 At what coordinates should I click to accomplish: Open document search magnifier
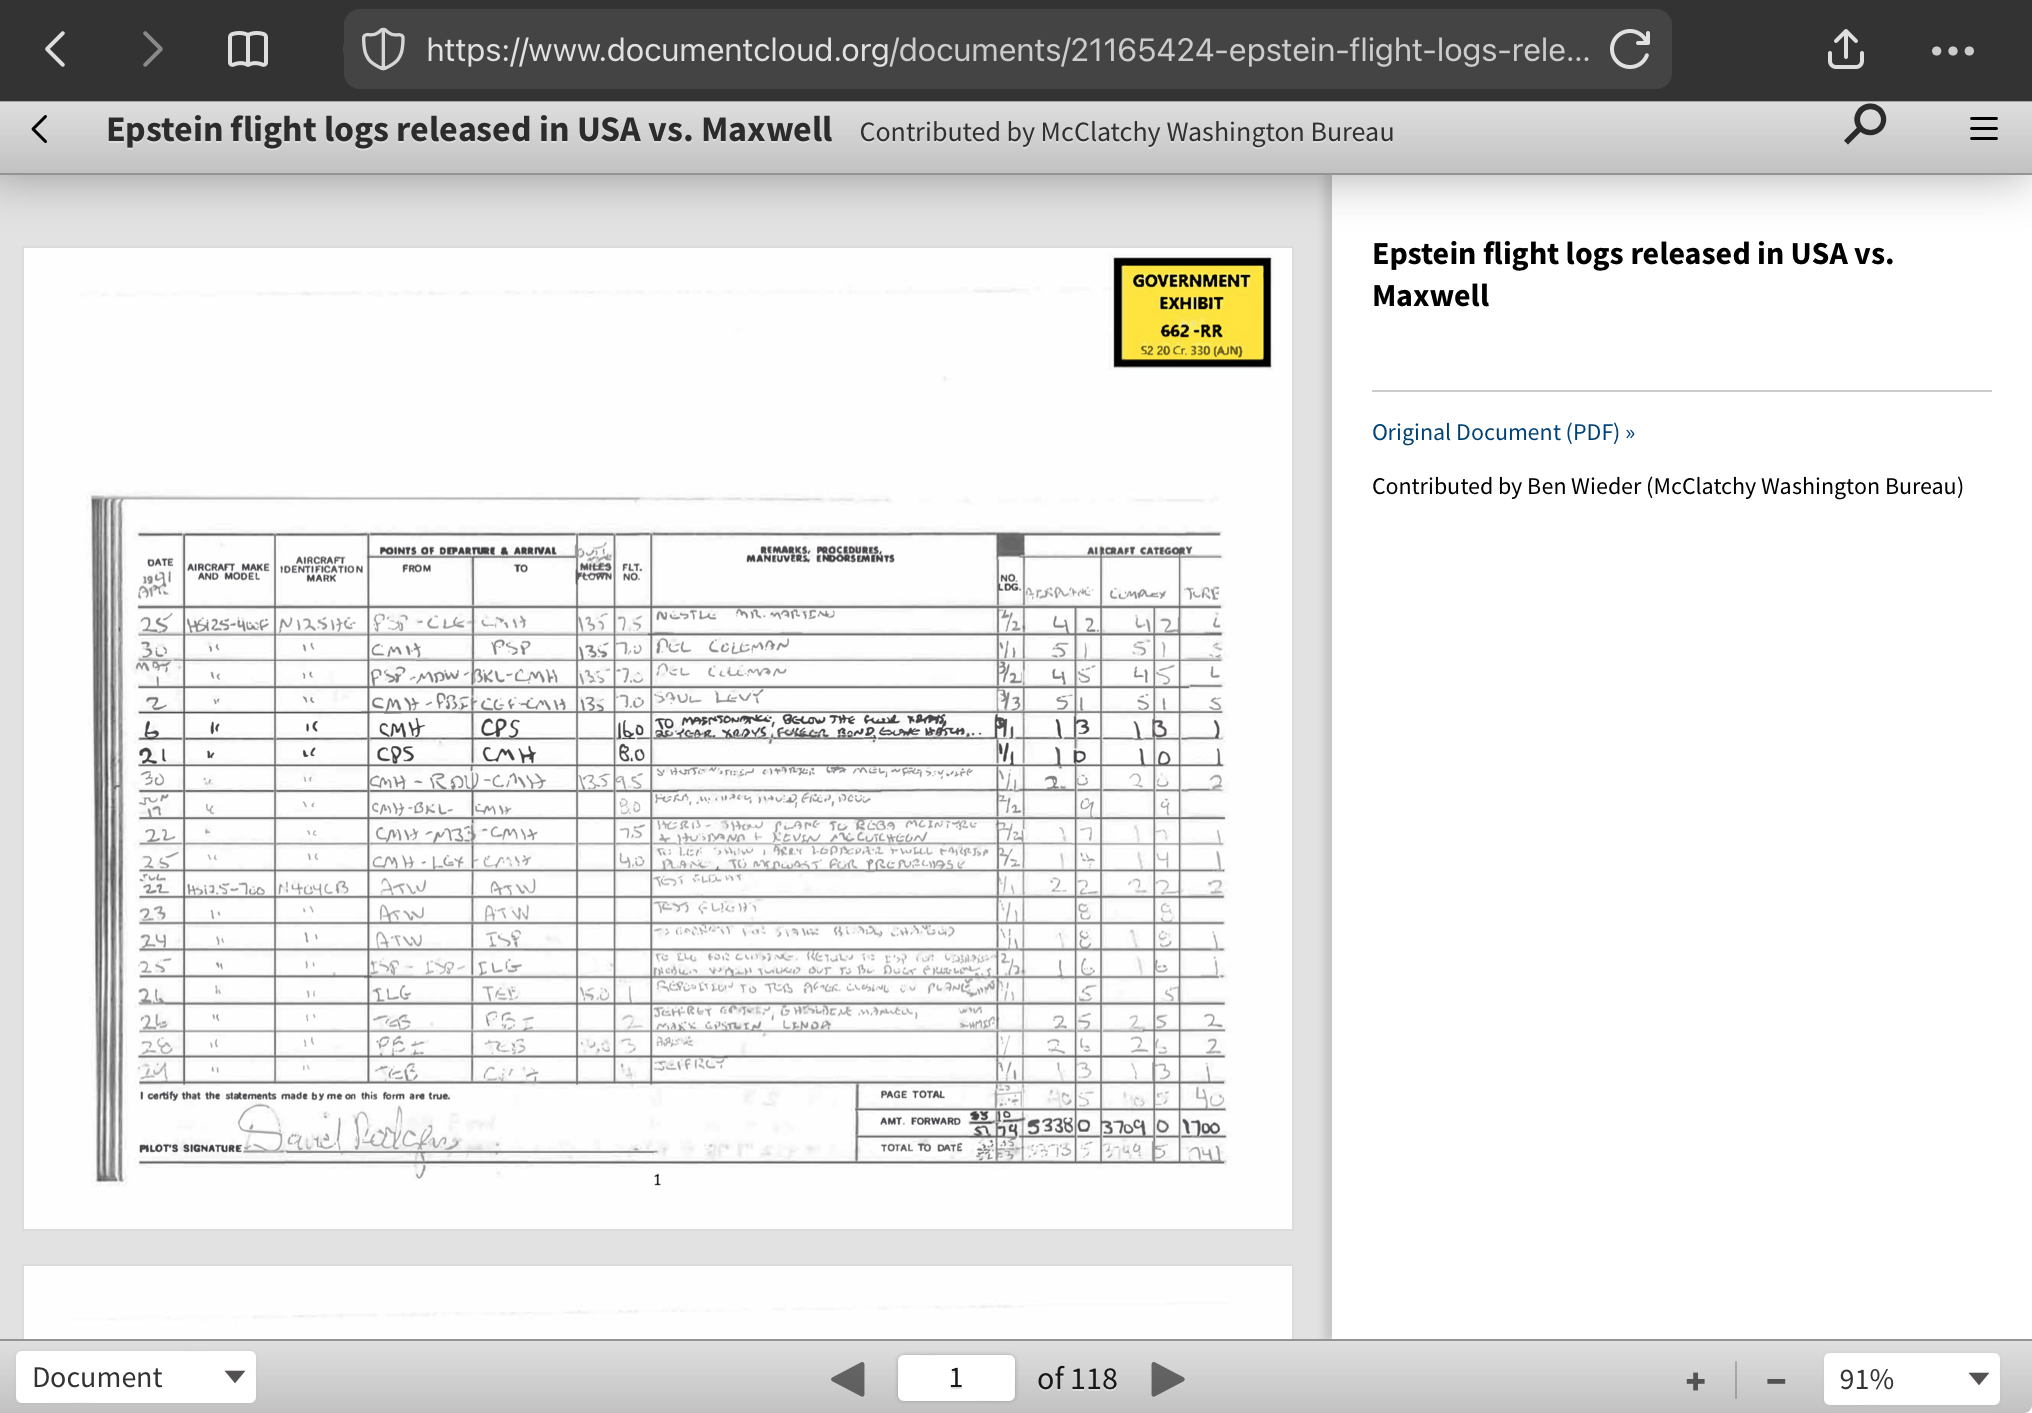[1864, 126]
